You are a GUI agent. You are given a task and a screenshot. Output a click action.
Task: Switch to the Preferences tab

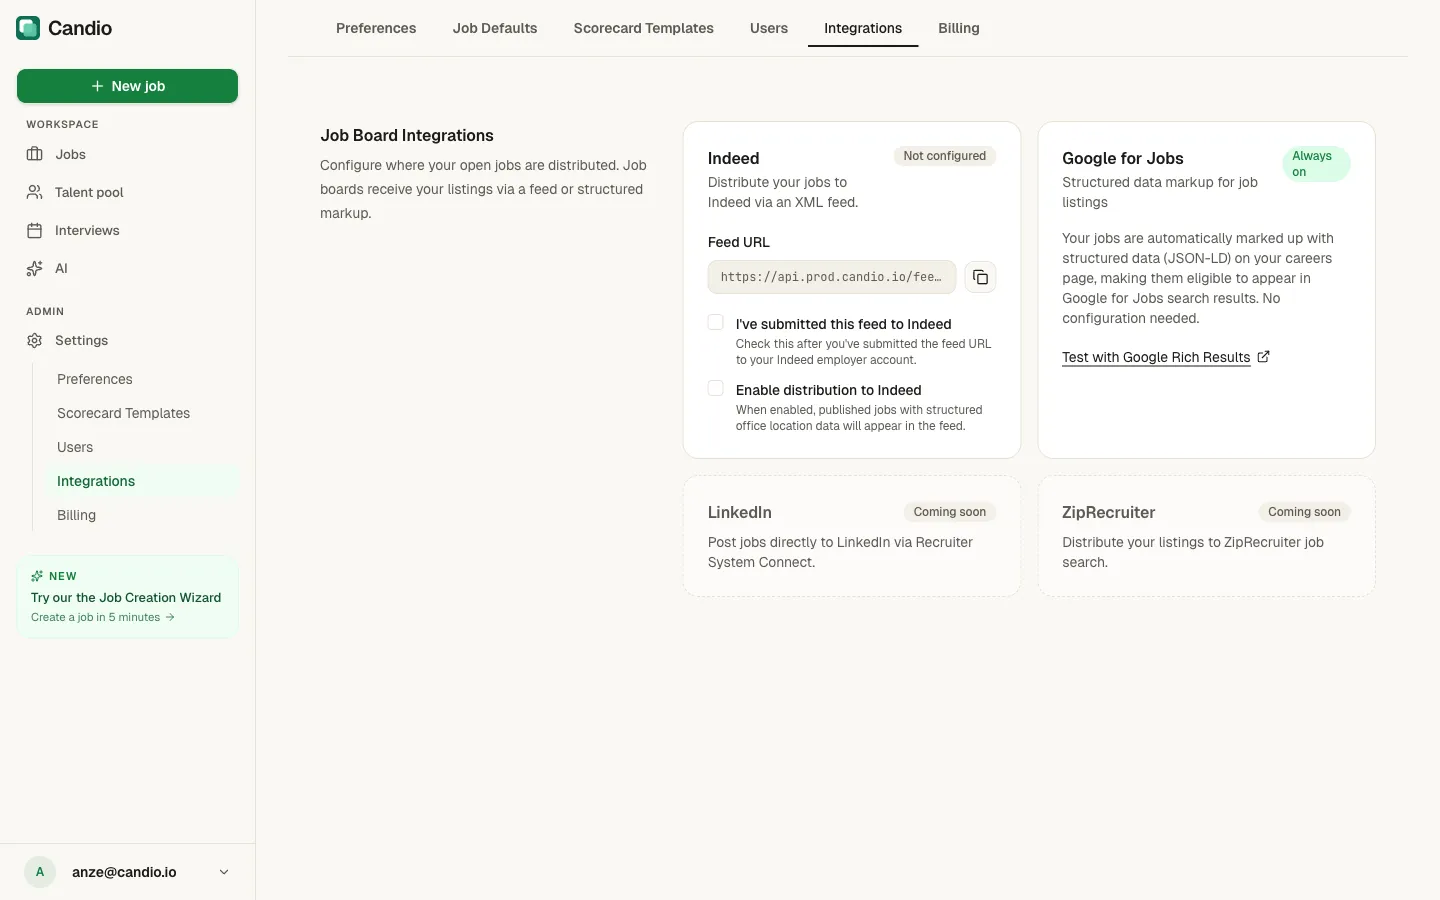(x=376, y=28)
